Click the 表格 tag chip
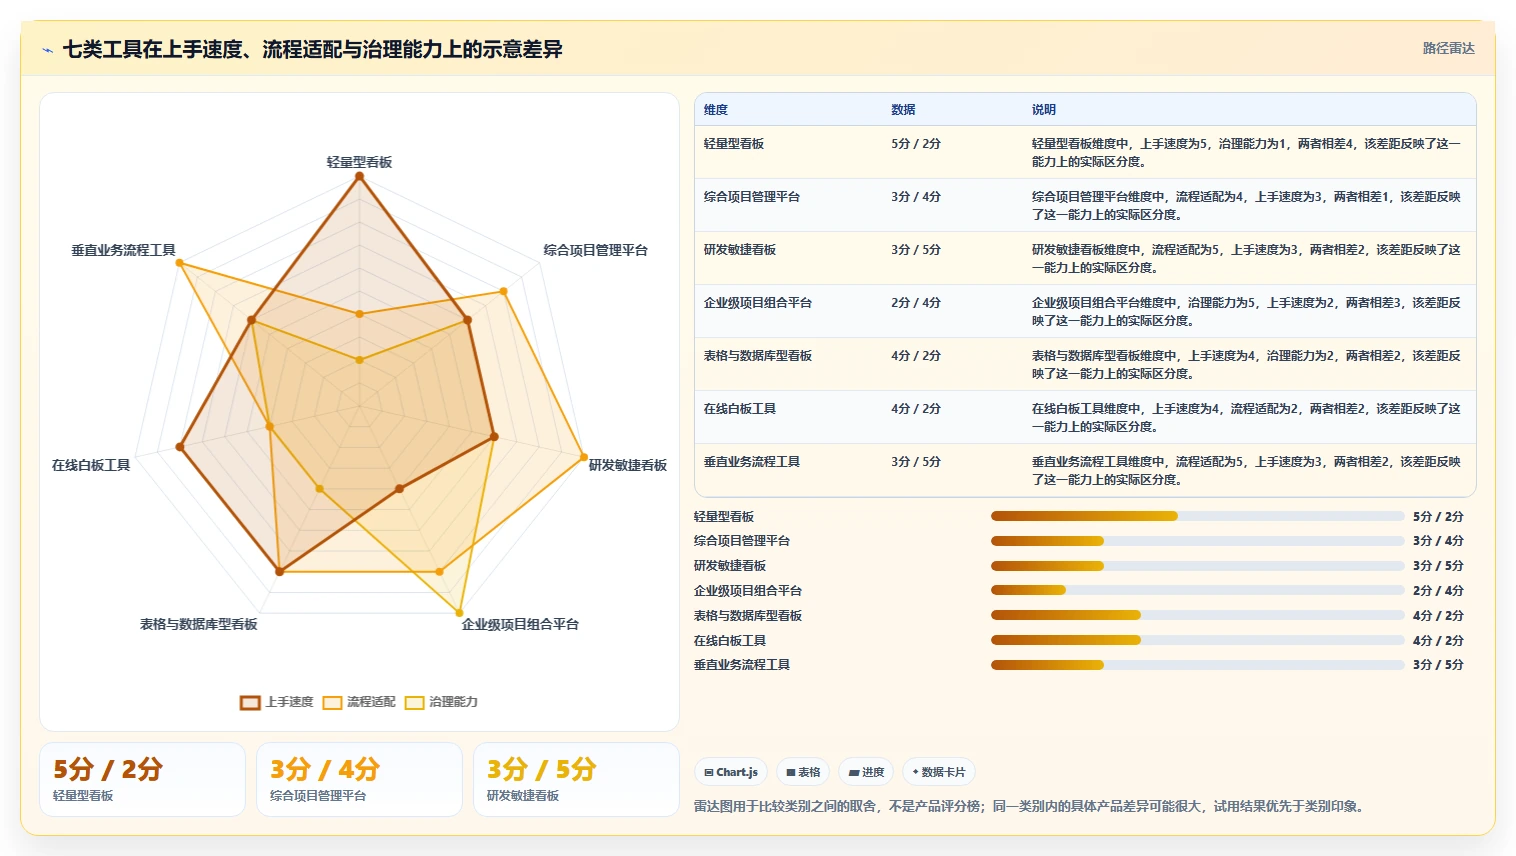The width and height of the screenshot is (1516, 856). (x=803, y=772)
